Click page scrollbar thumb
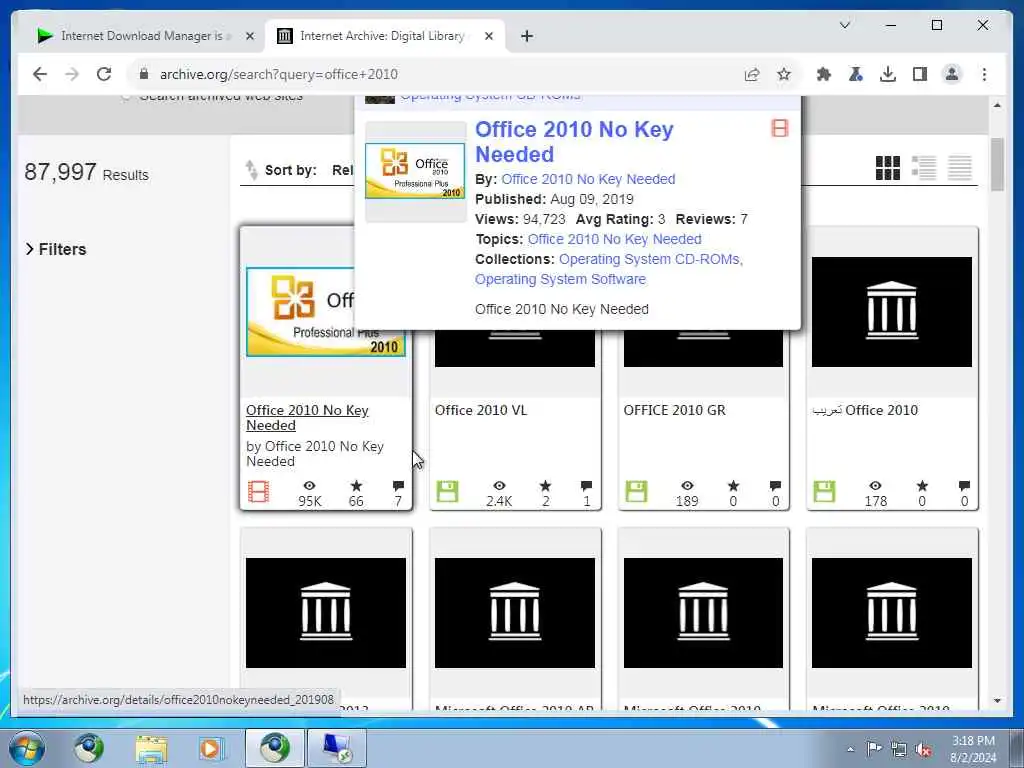The height and width of the screenshot is (768, 1024). click(x=997, y=165)
